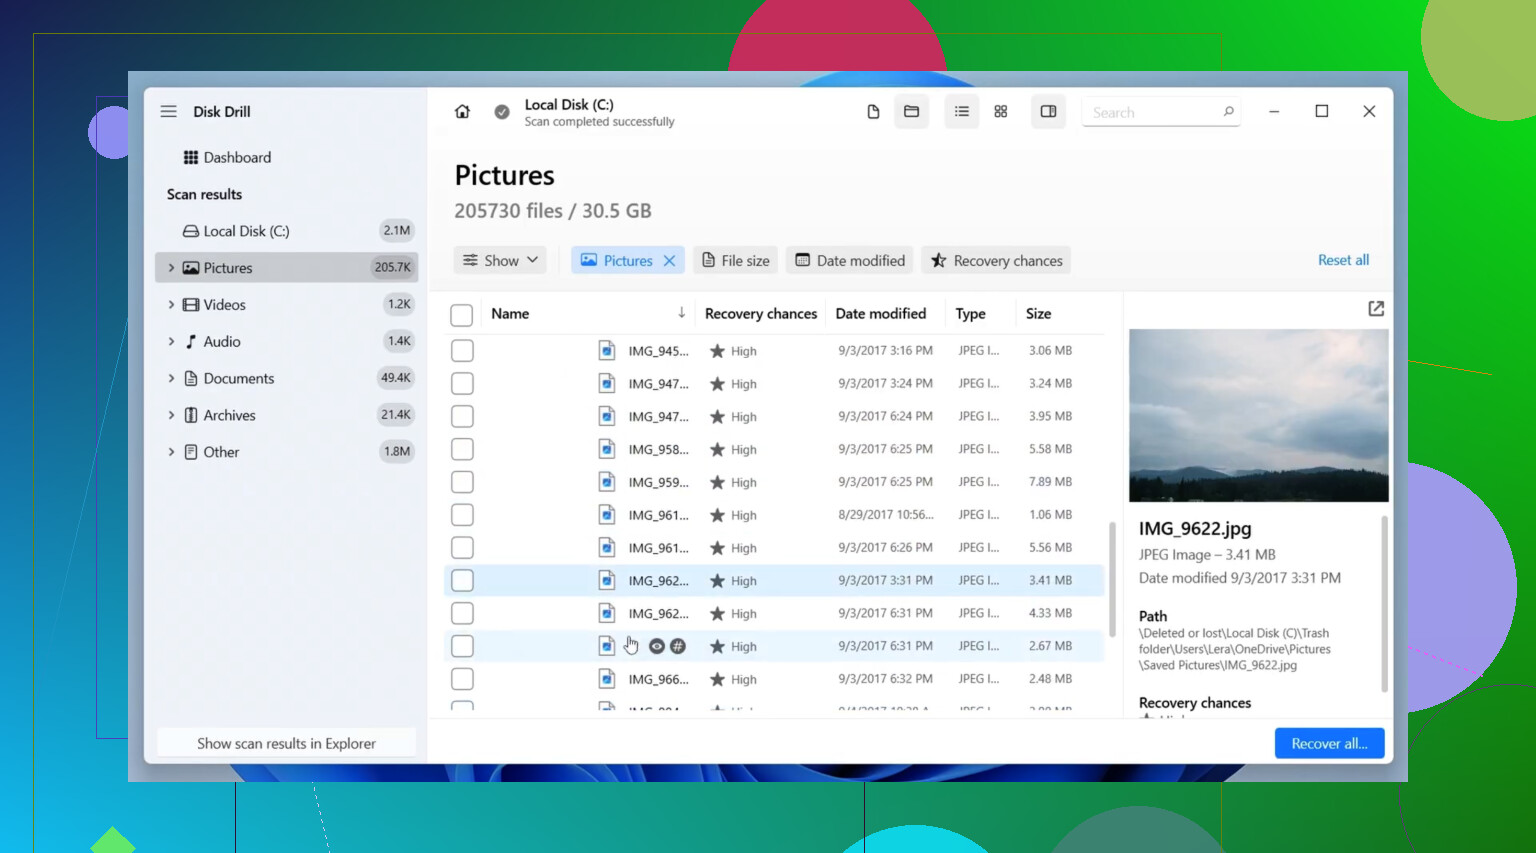Viewport: 1536px width, 853px height.
Task: Open the hamburger menu beside Disk Drill
Action: pos(169,111)
